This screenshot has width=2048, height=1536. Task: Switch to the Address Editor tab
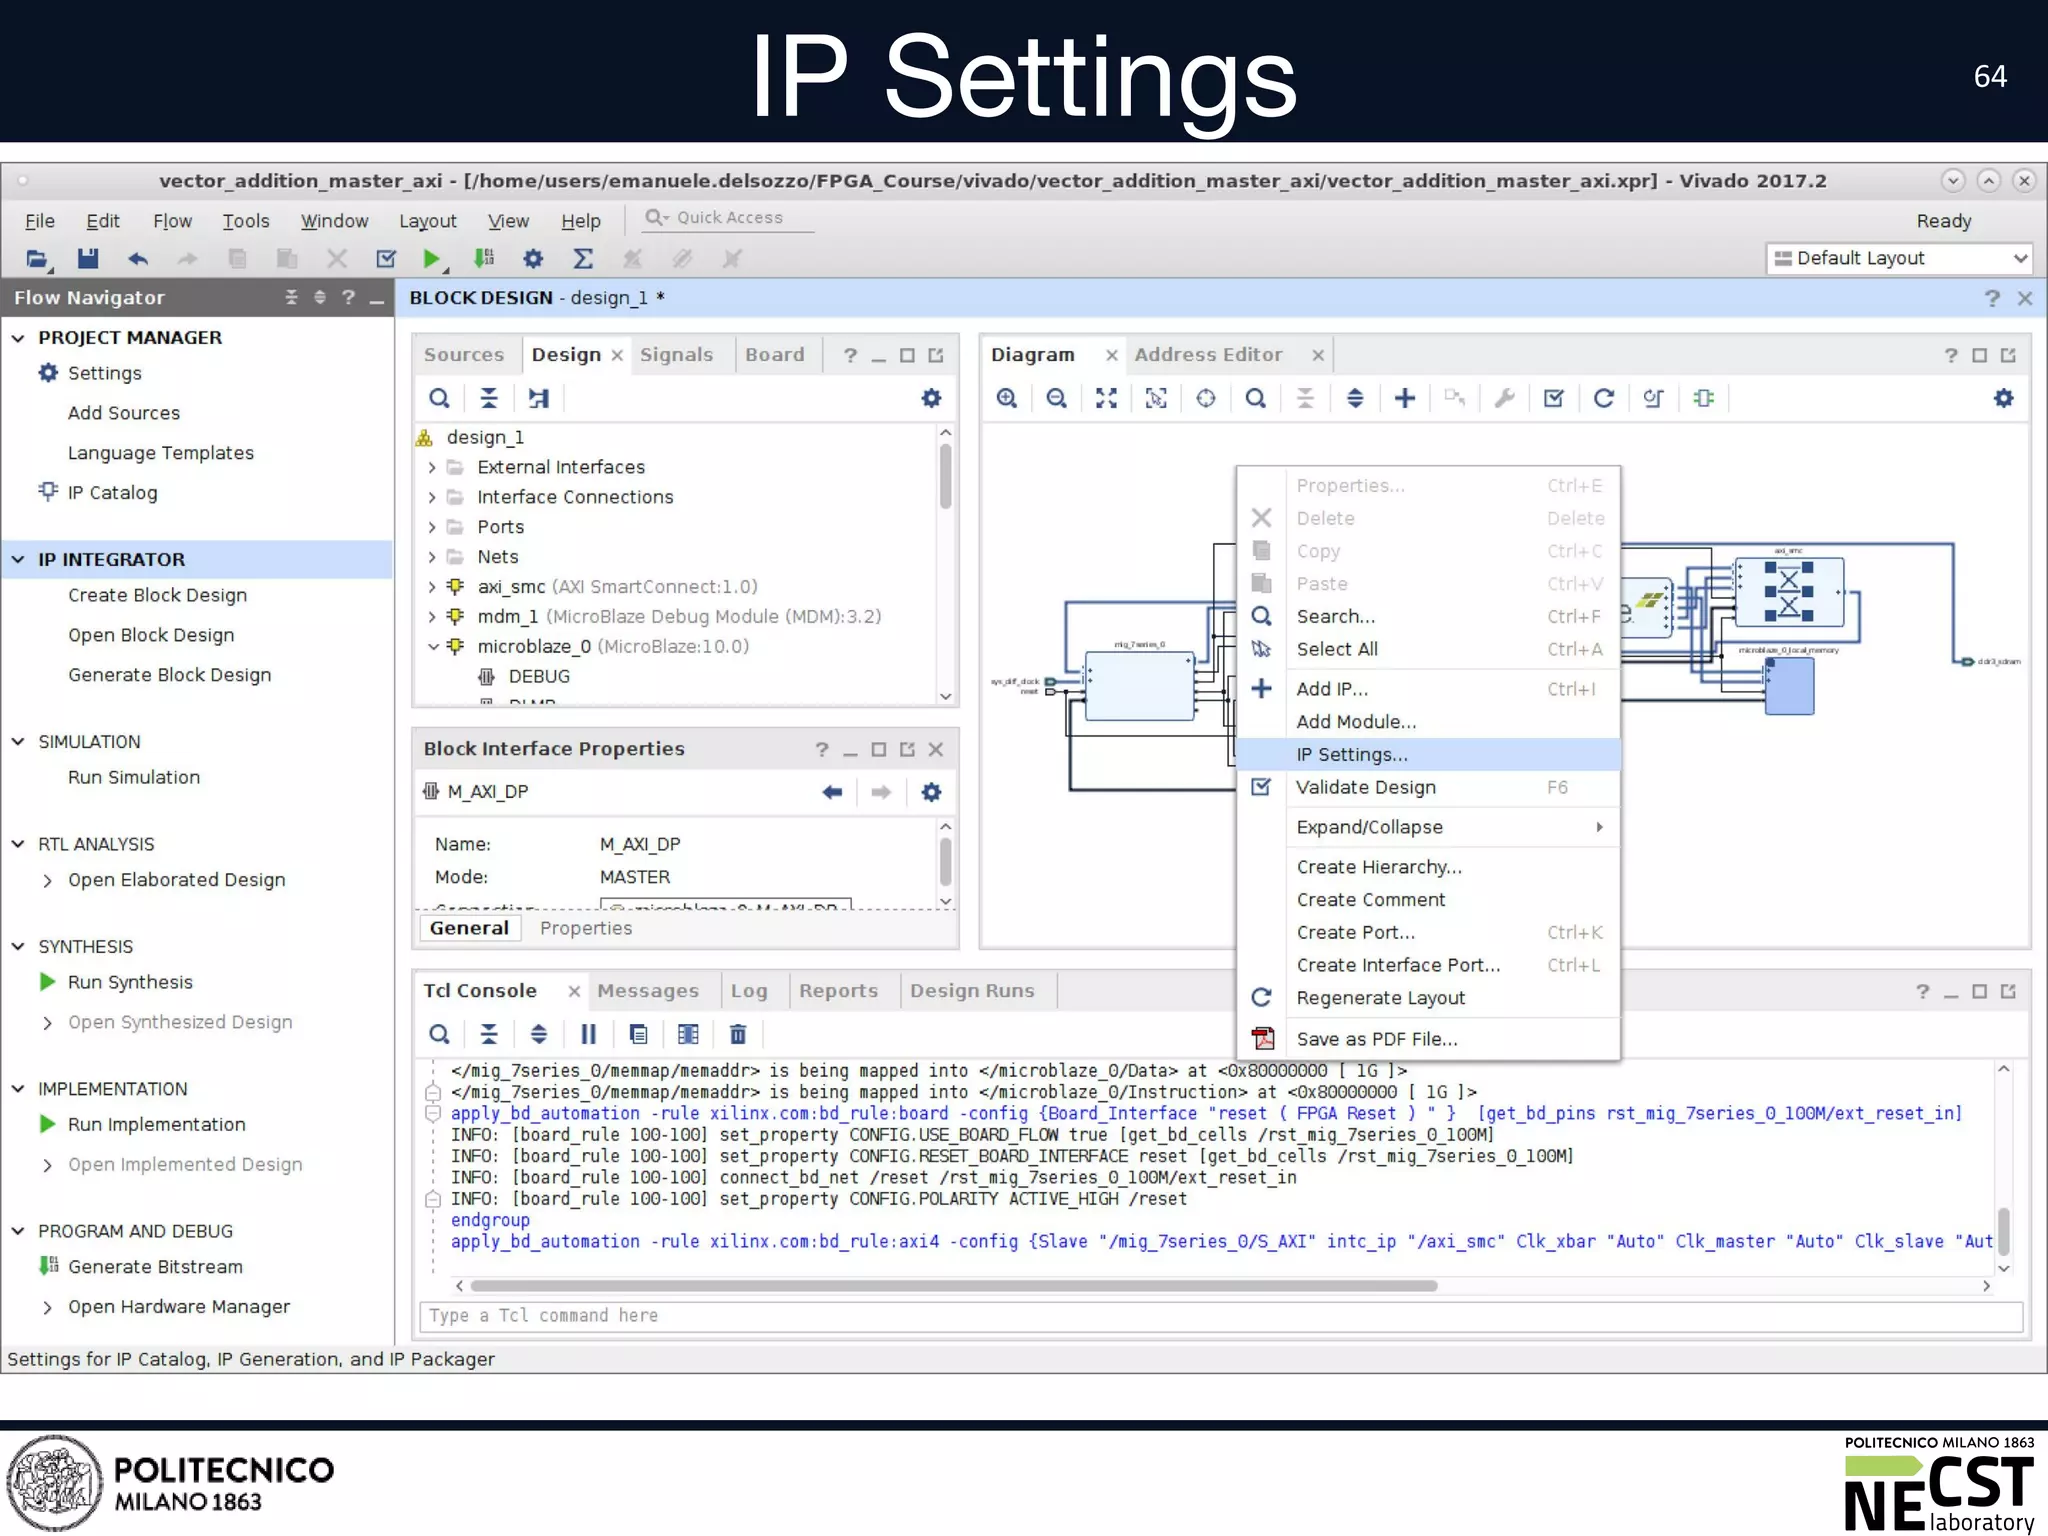[x=1208, y=355]
